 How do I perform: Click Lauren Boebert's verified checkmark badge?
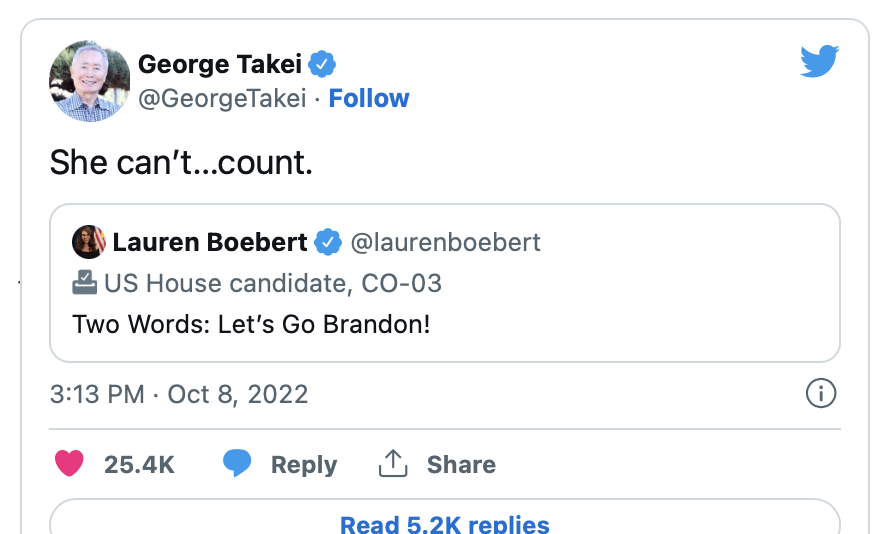[x=327, y=242]
